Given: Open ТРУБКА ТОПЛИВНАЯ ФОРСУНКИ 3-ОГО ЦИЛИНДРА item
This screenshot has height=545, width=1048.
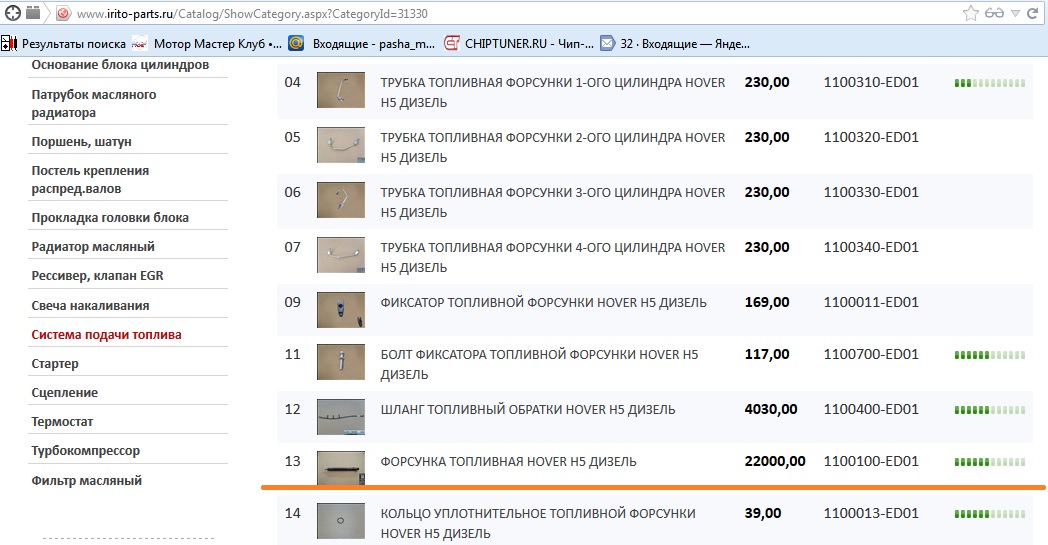Looking at the screenshot, I should pos(553,202).
